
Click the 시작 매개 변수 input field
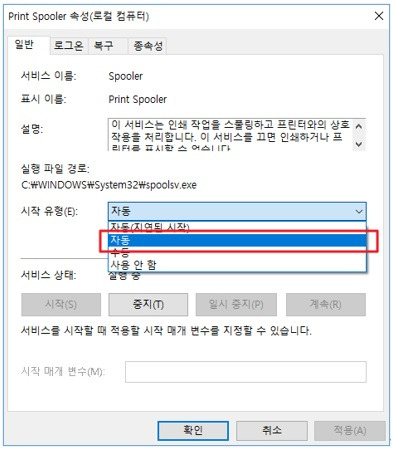(x=246, y=372)
